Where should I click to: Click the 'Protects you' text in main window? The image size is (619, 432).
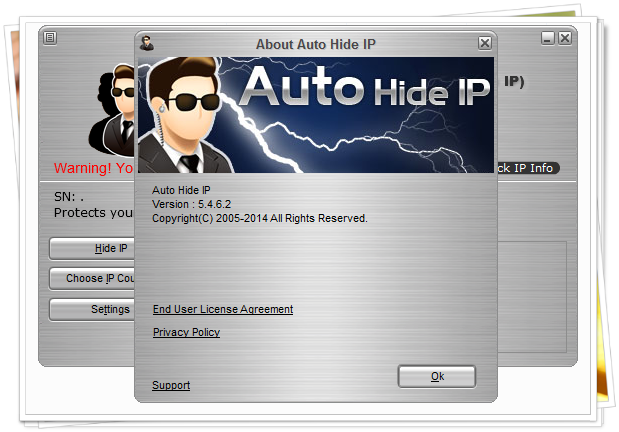94,213
